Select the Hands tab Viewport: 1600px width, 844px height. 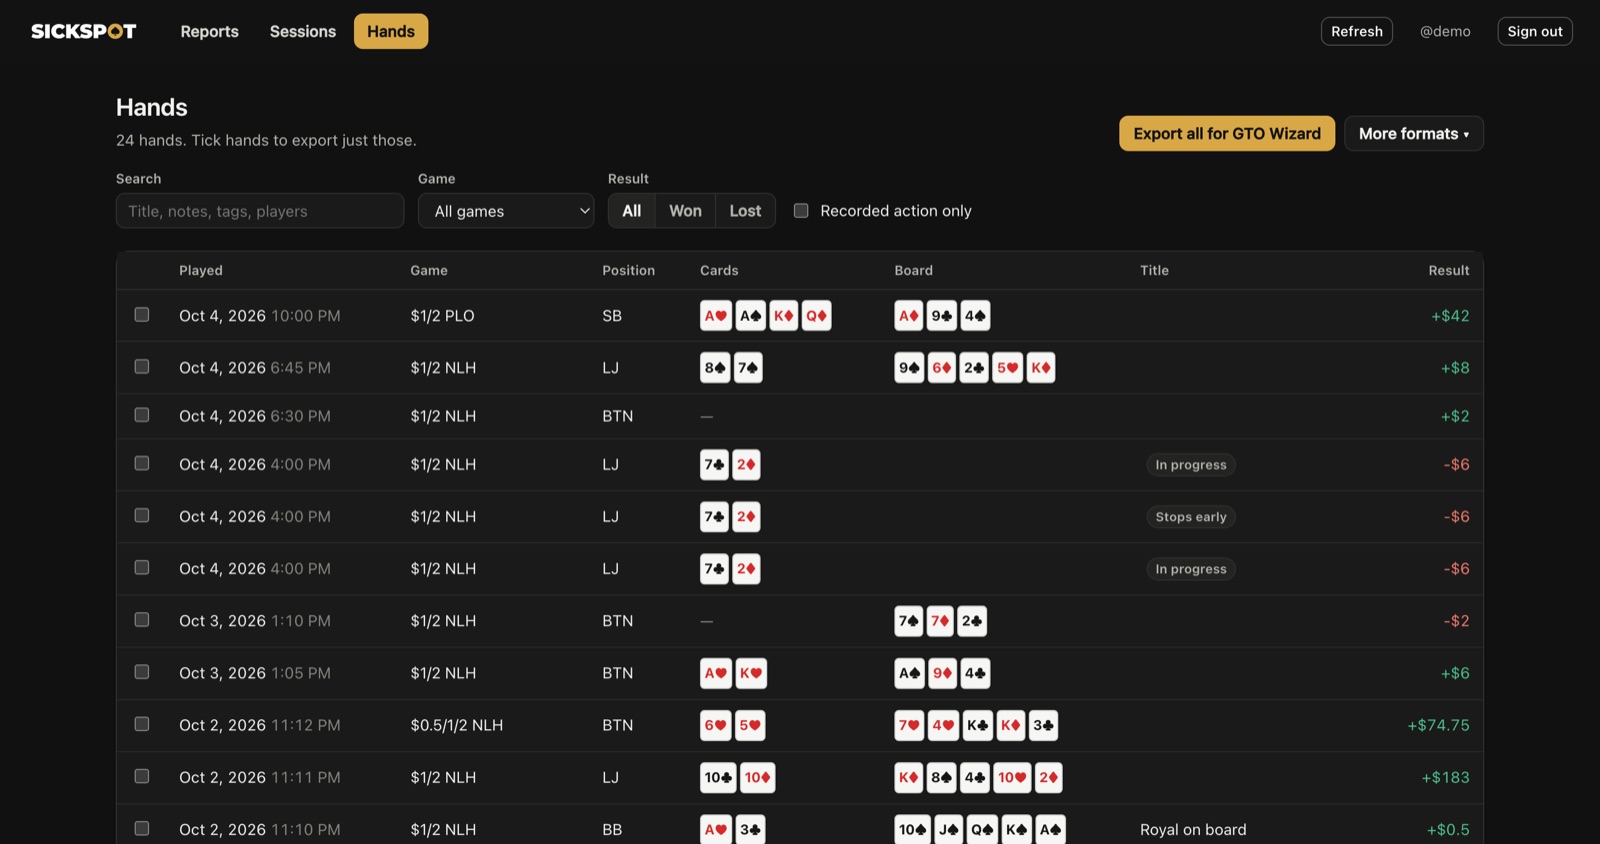[391, 31]
